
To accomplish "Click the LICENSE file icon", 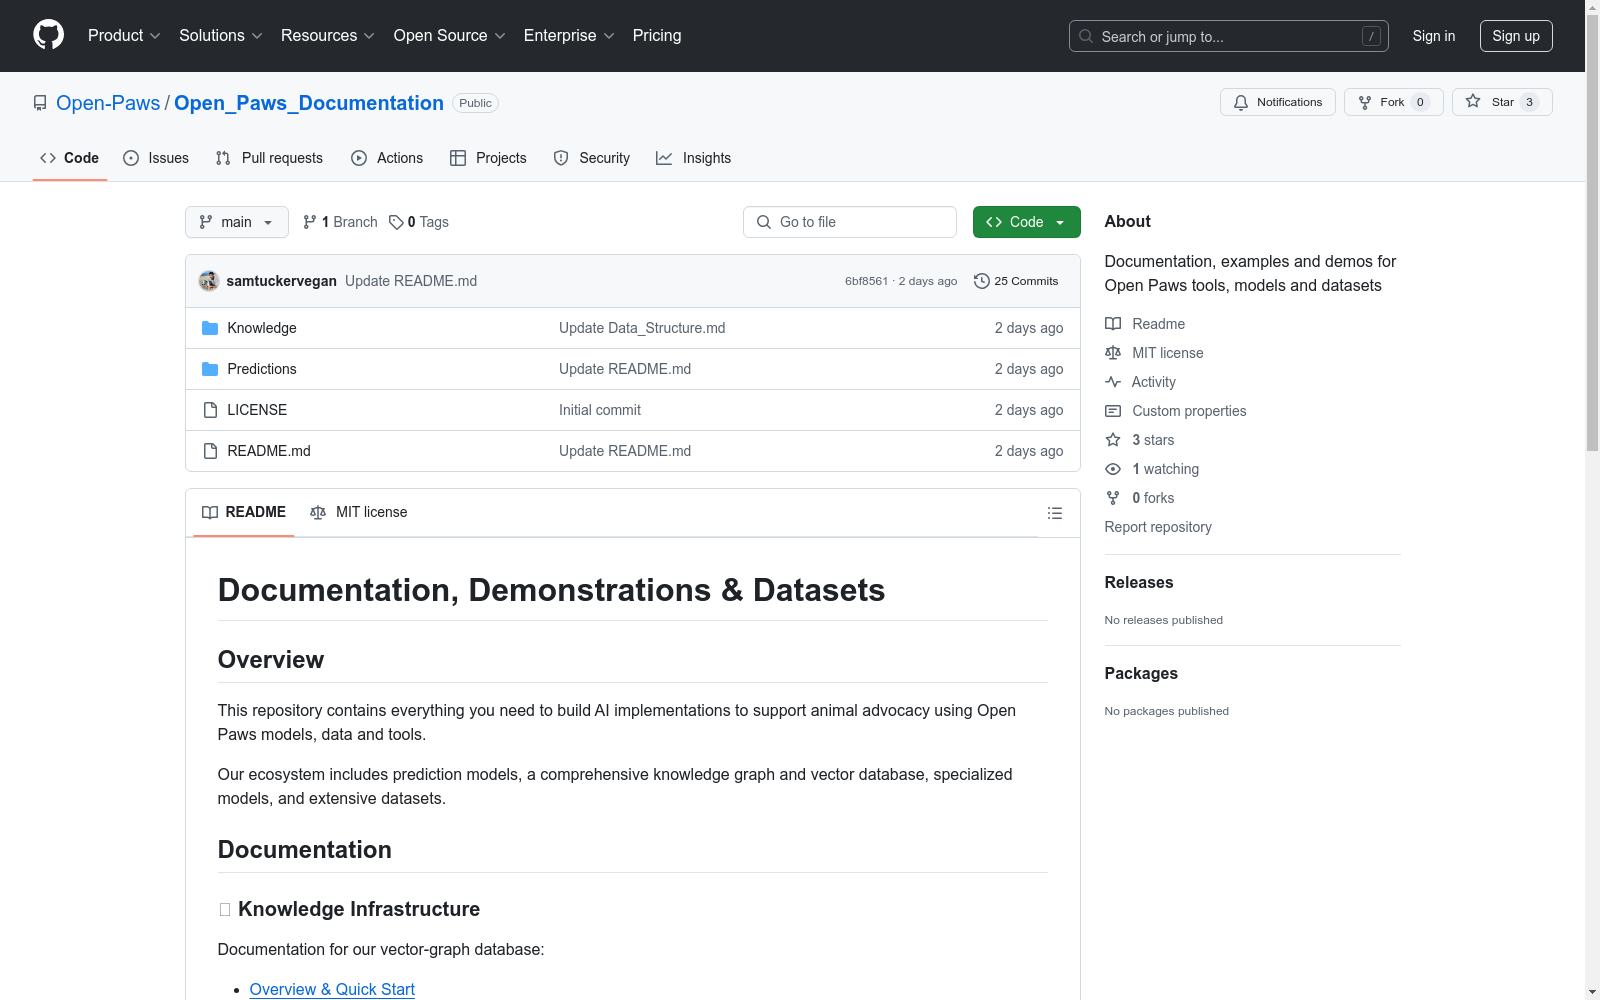I will pos(210,410).
